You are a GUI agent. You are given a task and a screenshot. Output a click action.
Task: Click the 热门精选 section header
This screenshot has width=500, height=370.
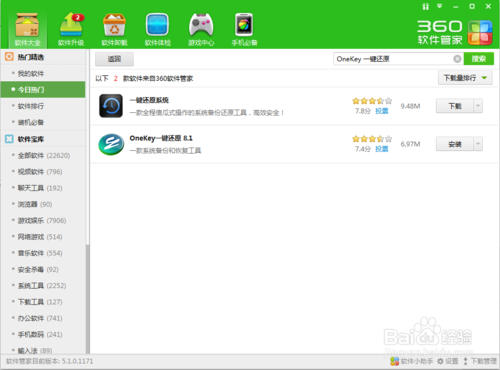[x=43, y=57]
